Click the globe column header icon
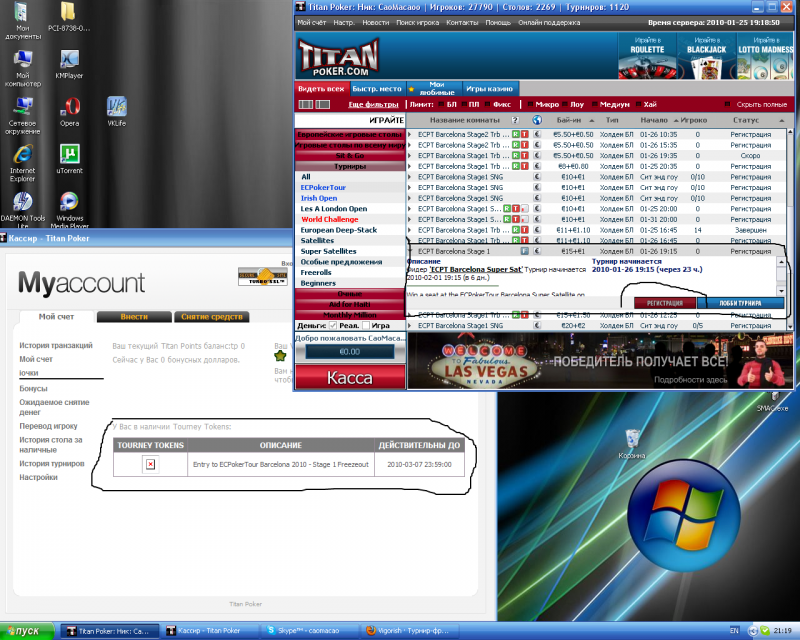The width and height of the screenshot is (800, 640). 537,120
